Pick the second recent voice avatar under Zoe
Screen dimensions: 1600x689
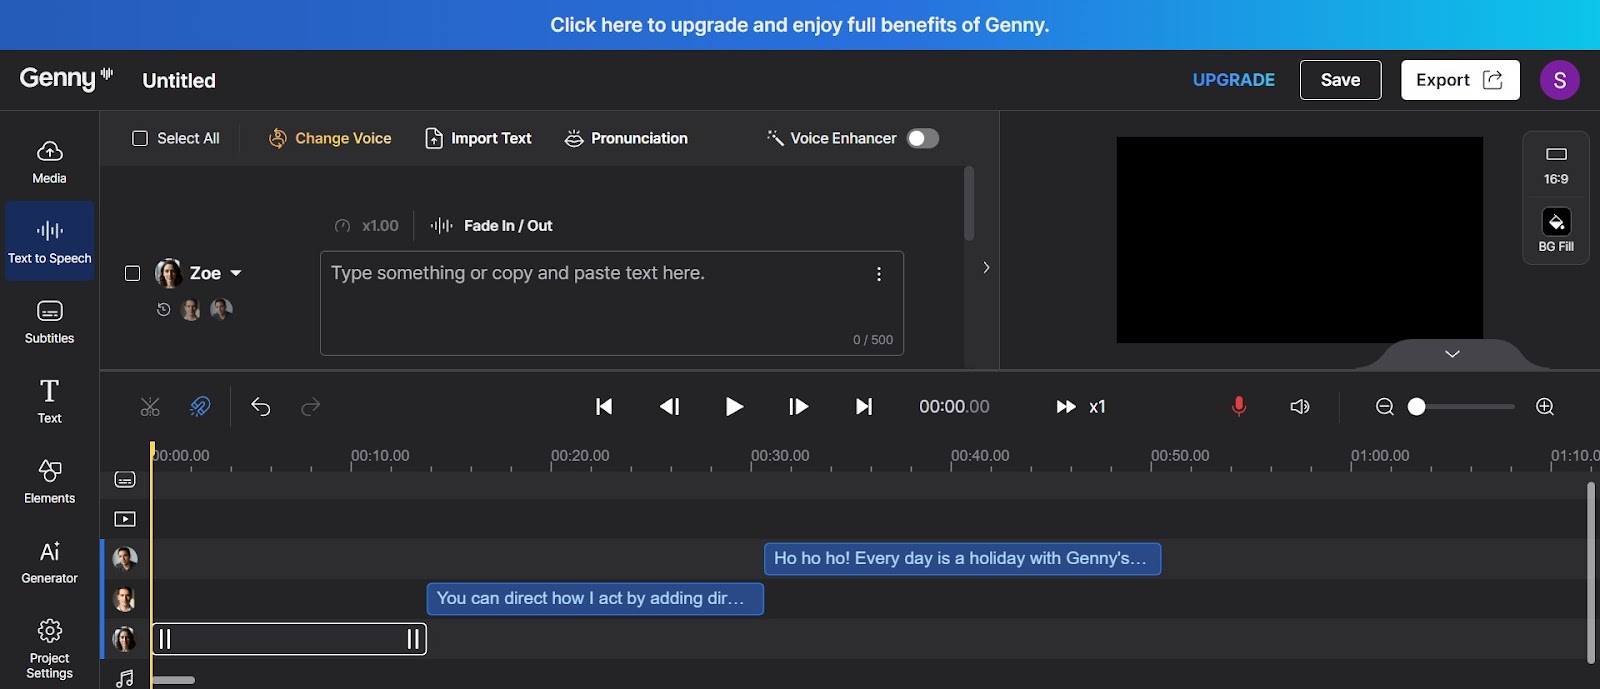pyautogui.click(x=221, y=310)
